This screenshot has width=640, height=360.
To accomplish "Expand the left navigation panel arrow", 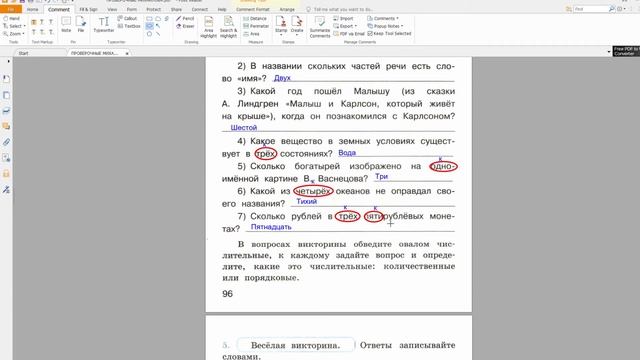I will pos(8,61).
